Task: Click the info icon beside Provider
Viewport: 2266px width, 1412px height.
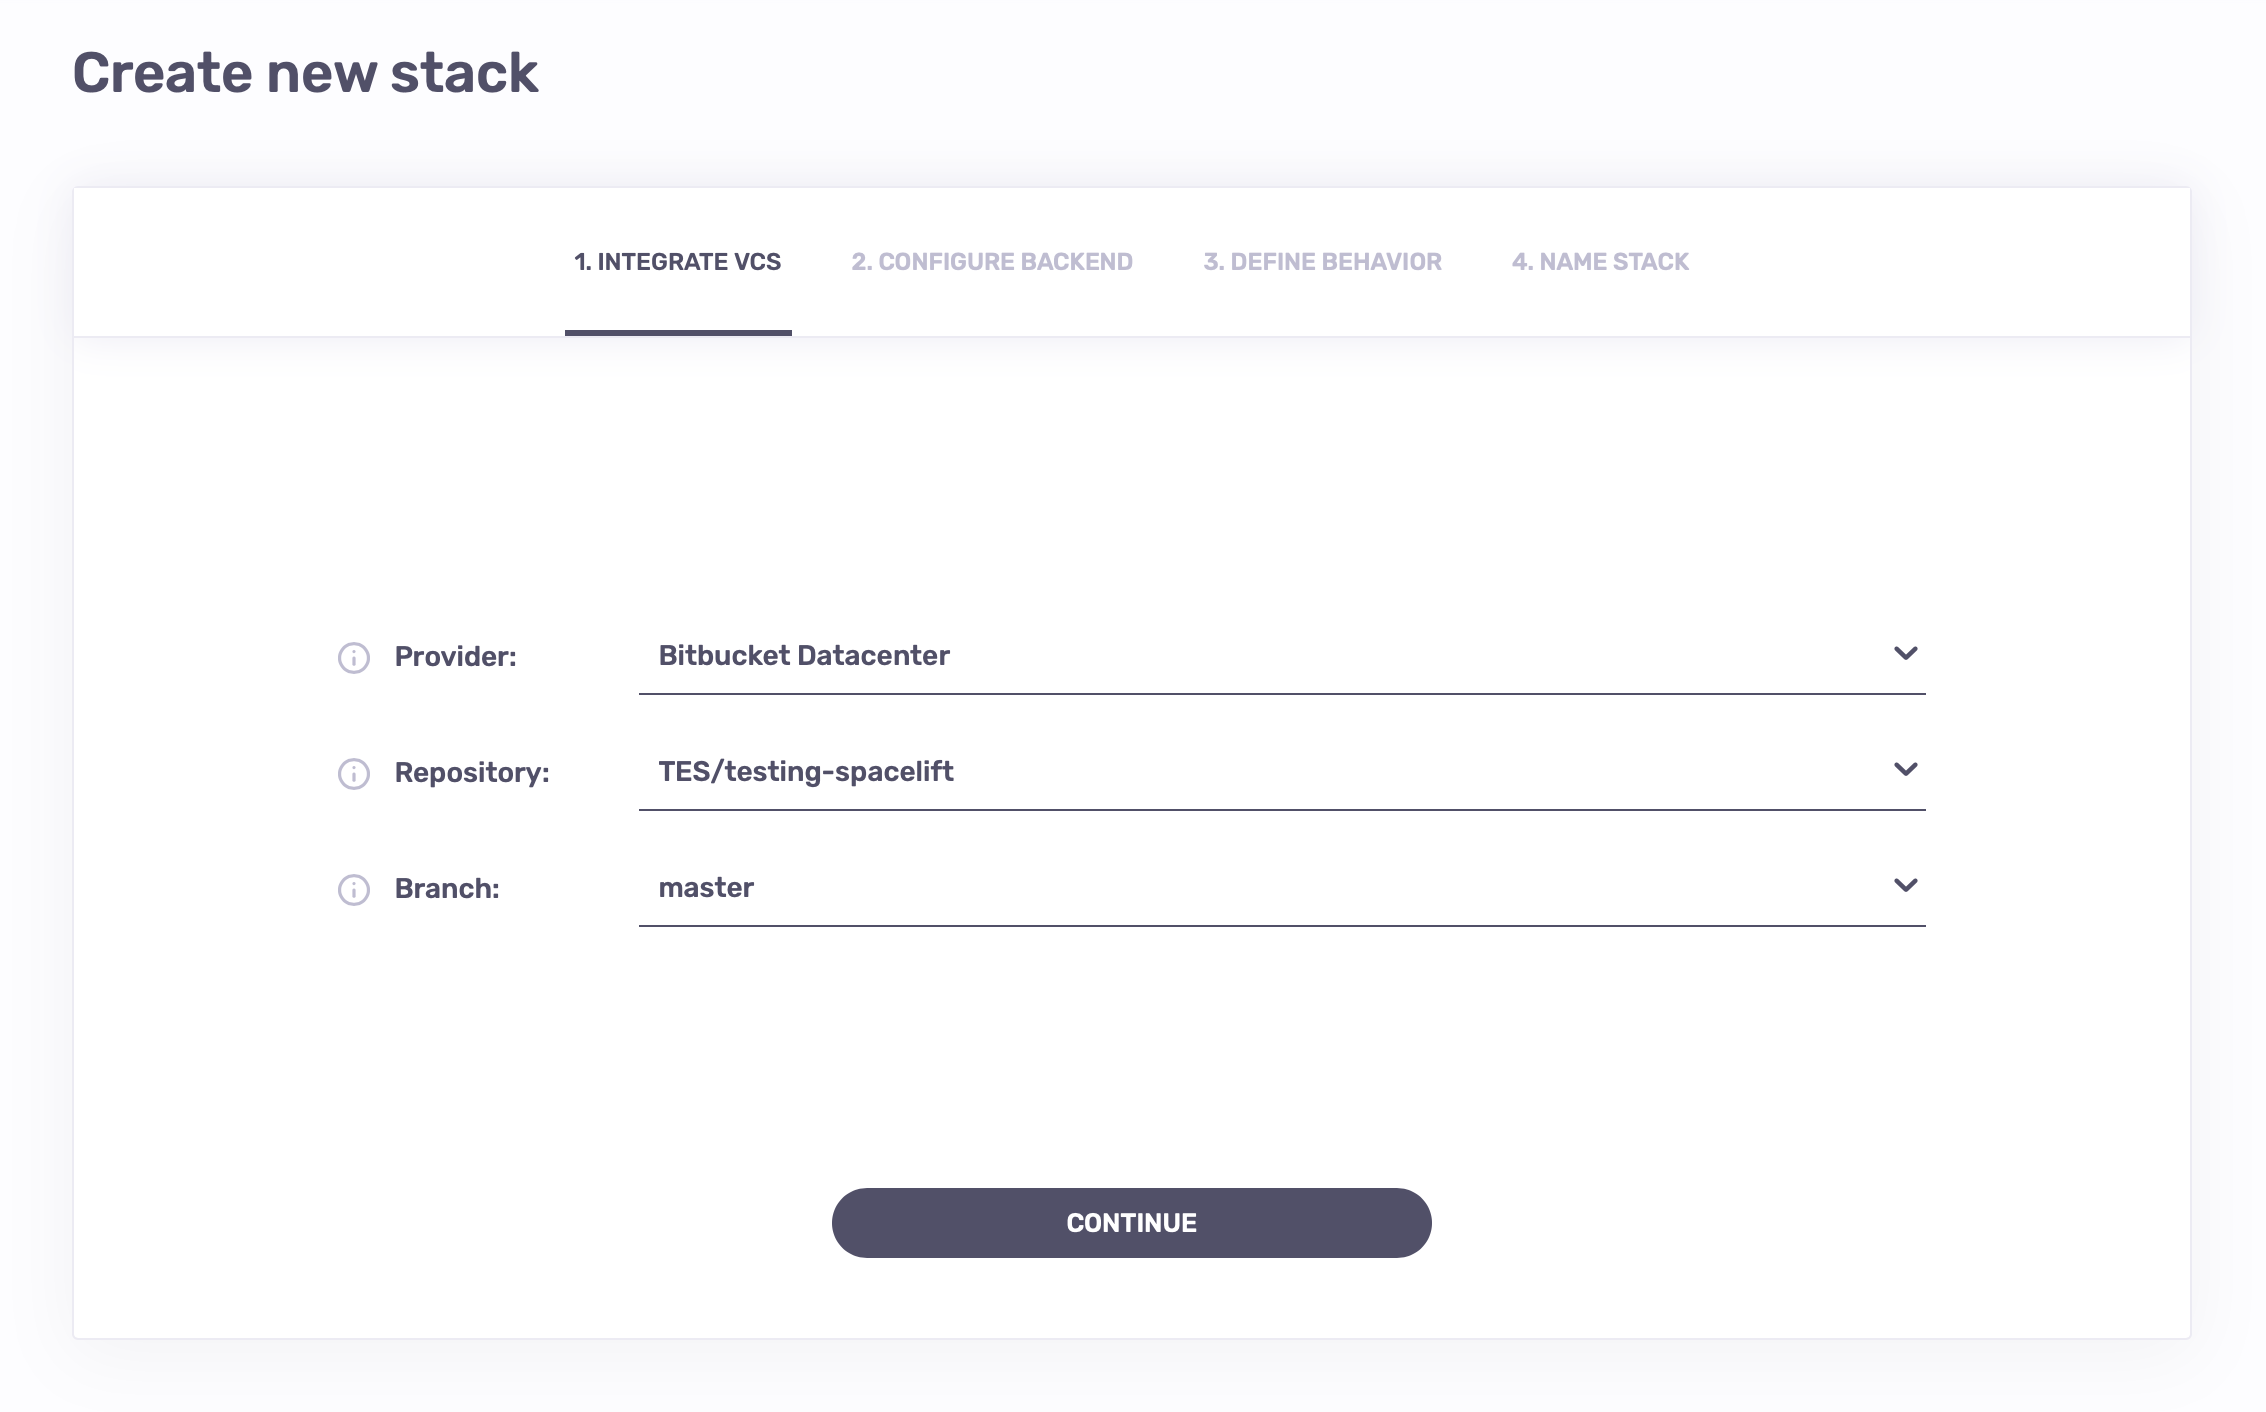Action: coord(352,657)
